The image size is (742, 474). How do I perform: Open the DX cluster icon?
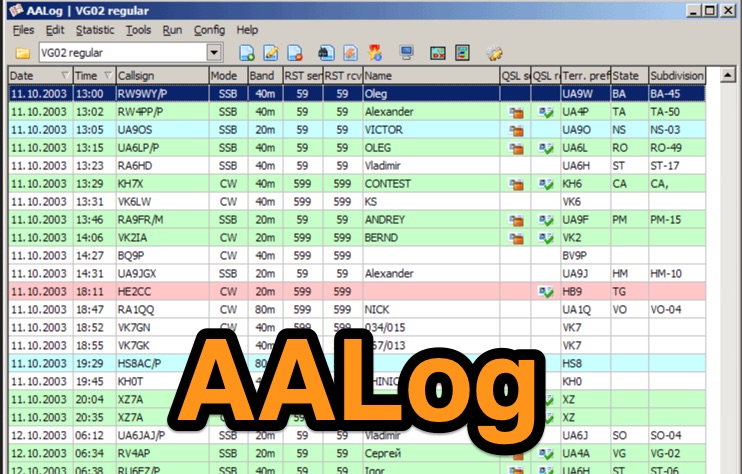[x=438, y=53]
